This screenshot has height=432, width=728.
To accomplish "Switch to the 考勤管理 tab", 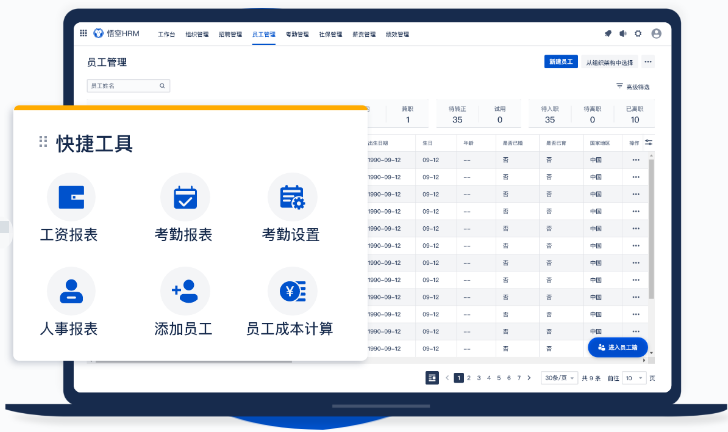I will [297, 34].
